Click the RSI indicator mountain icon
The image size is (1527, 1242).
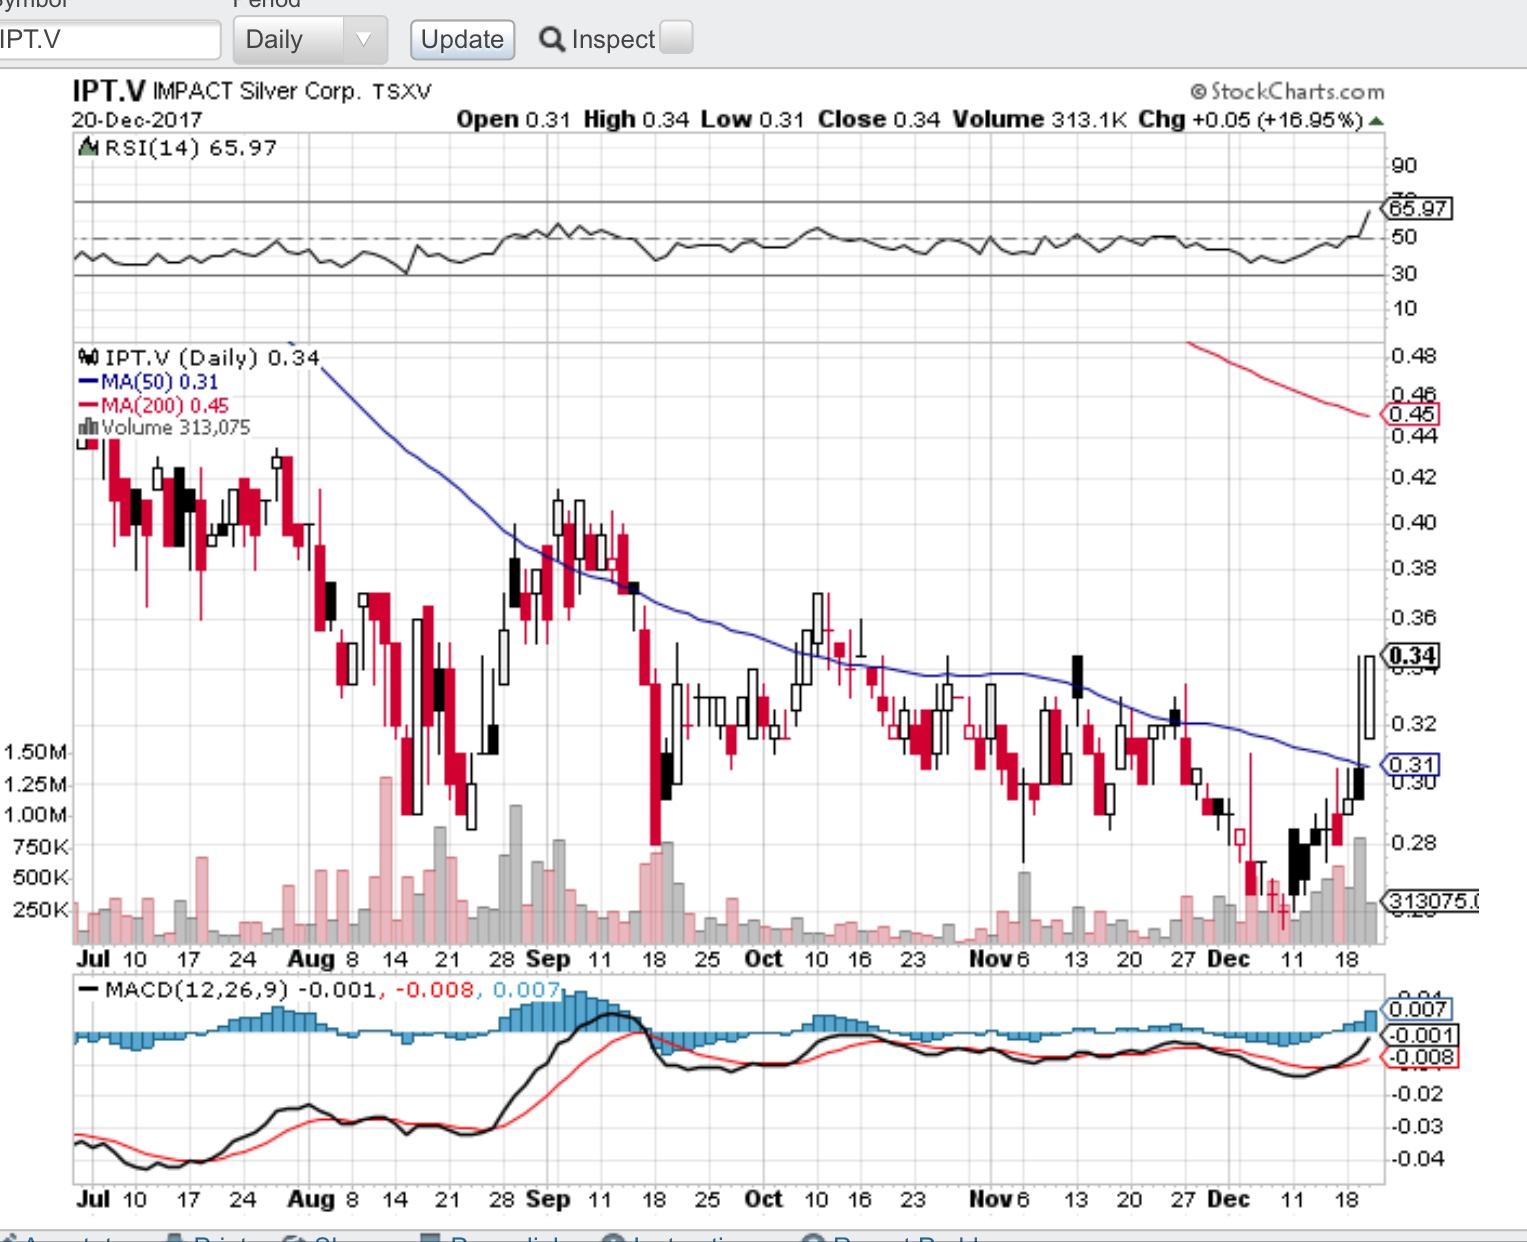(88, 148)
